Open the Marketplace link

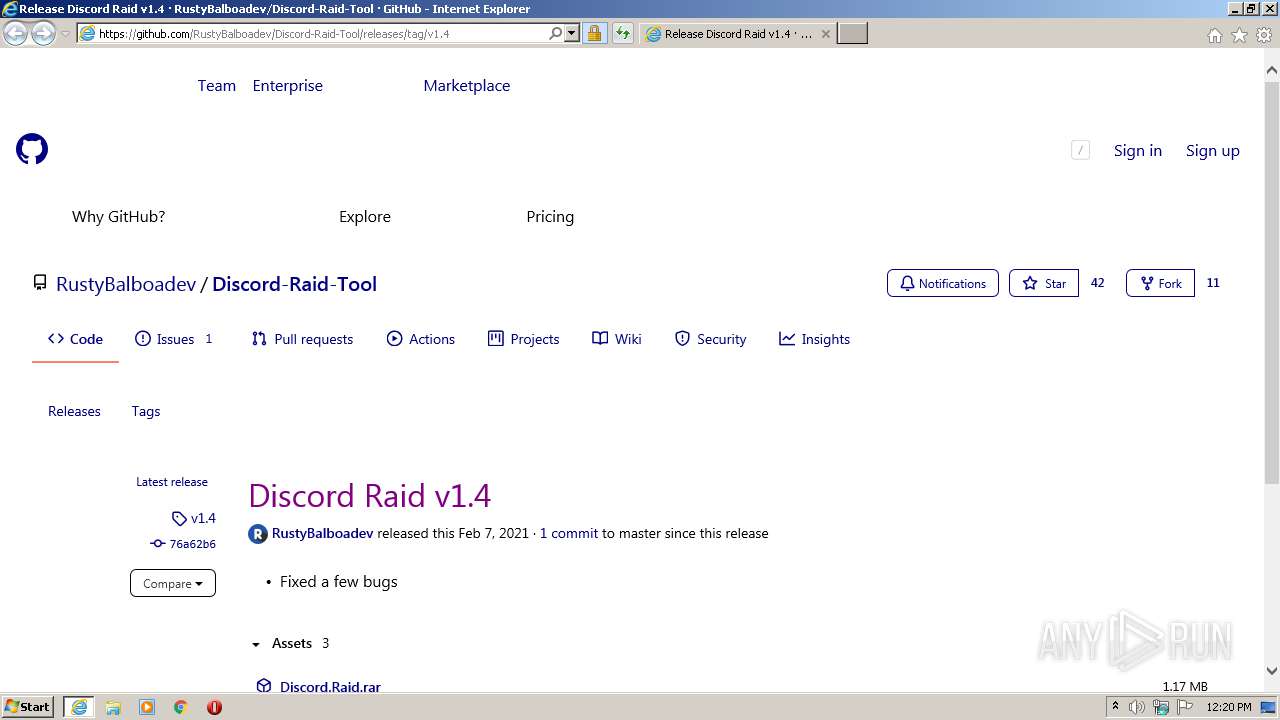(x=467, y=86)
